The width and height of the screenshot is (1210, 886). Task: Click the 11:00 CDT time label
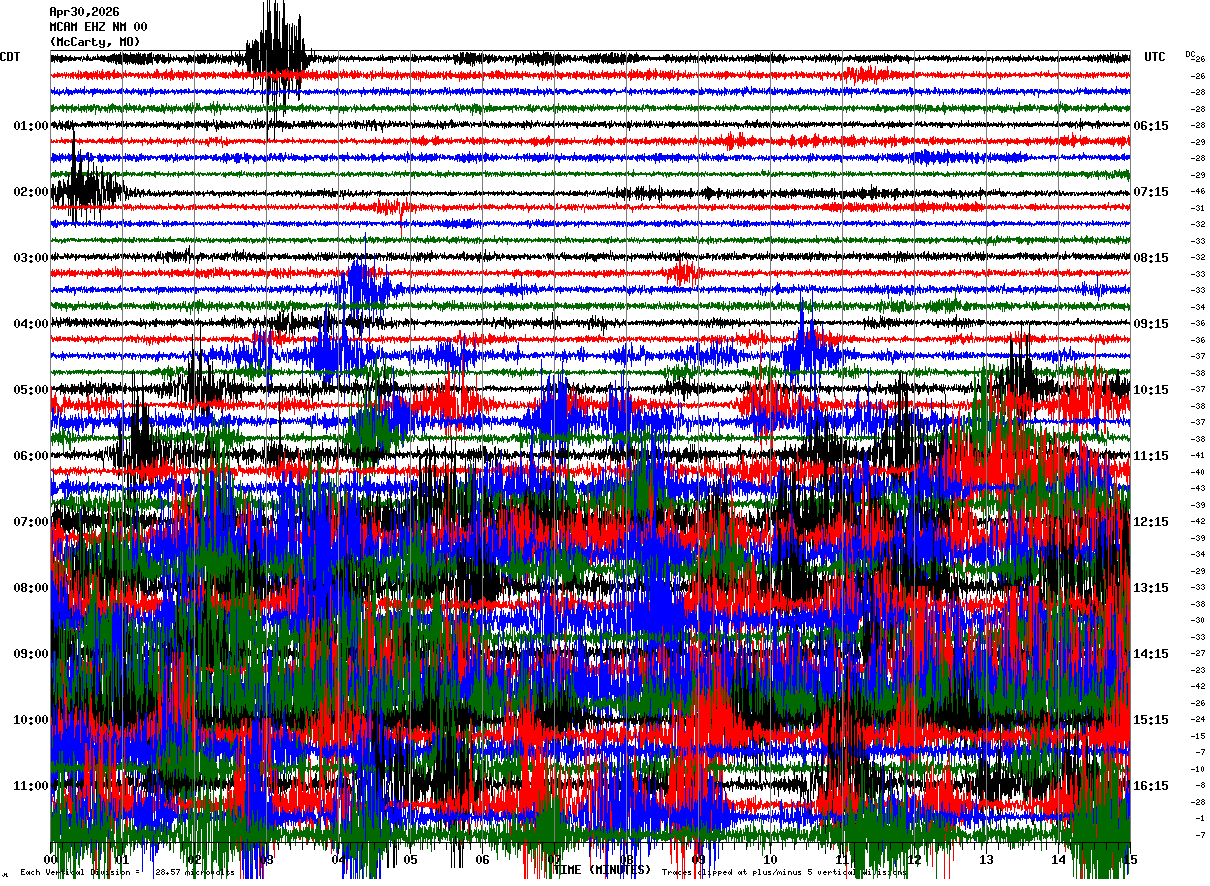pos(31,786)
